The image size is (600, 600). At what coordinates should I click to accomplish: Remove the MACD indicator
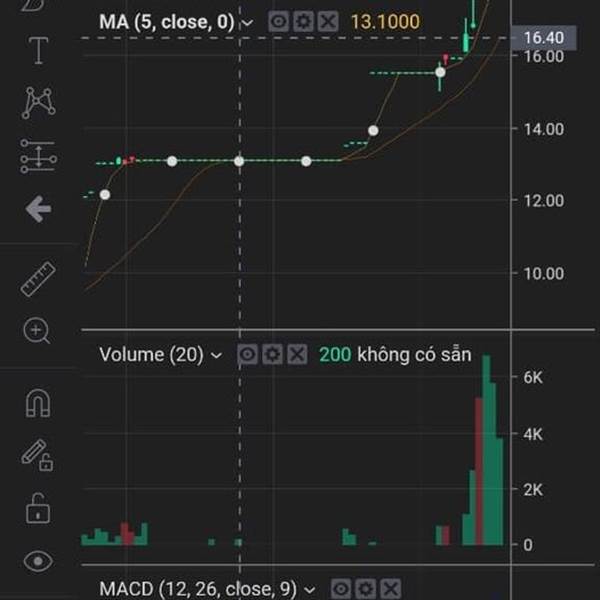pos(391,588)
